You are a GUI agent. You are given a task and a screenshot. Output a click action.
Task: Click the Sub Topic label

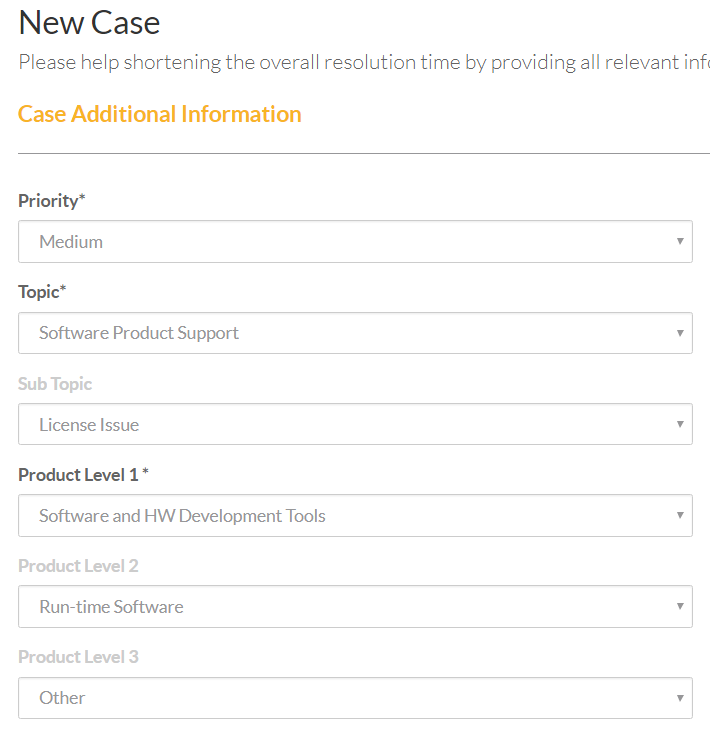pyautogui.click(x=55, y=384)
